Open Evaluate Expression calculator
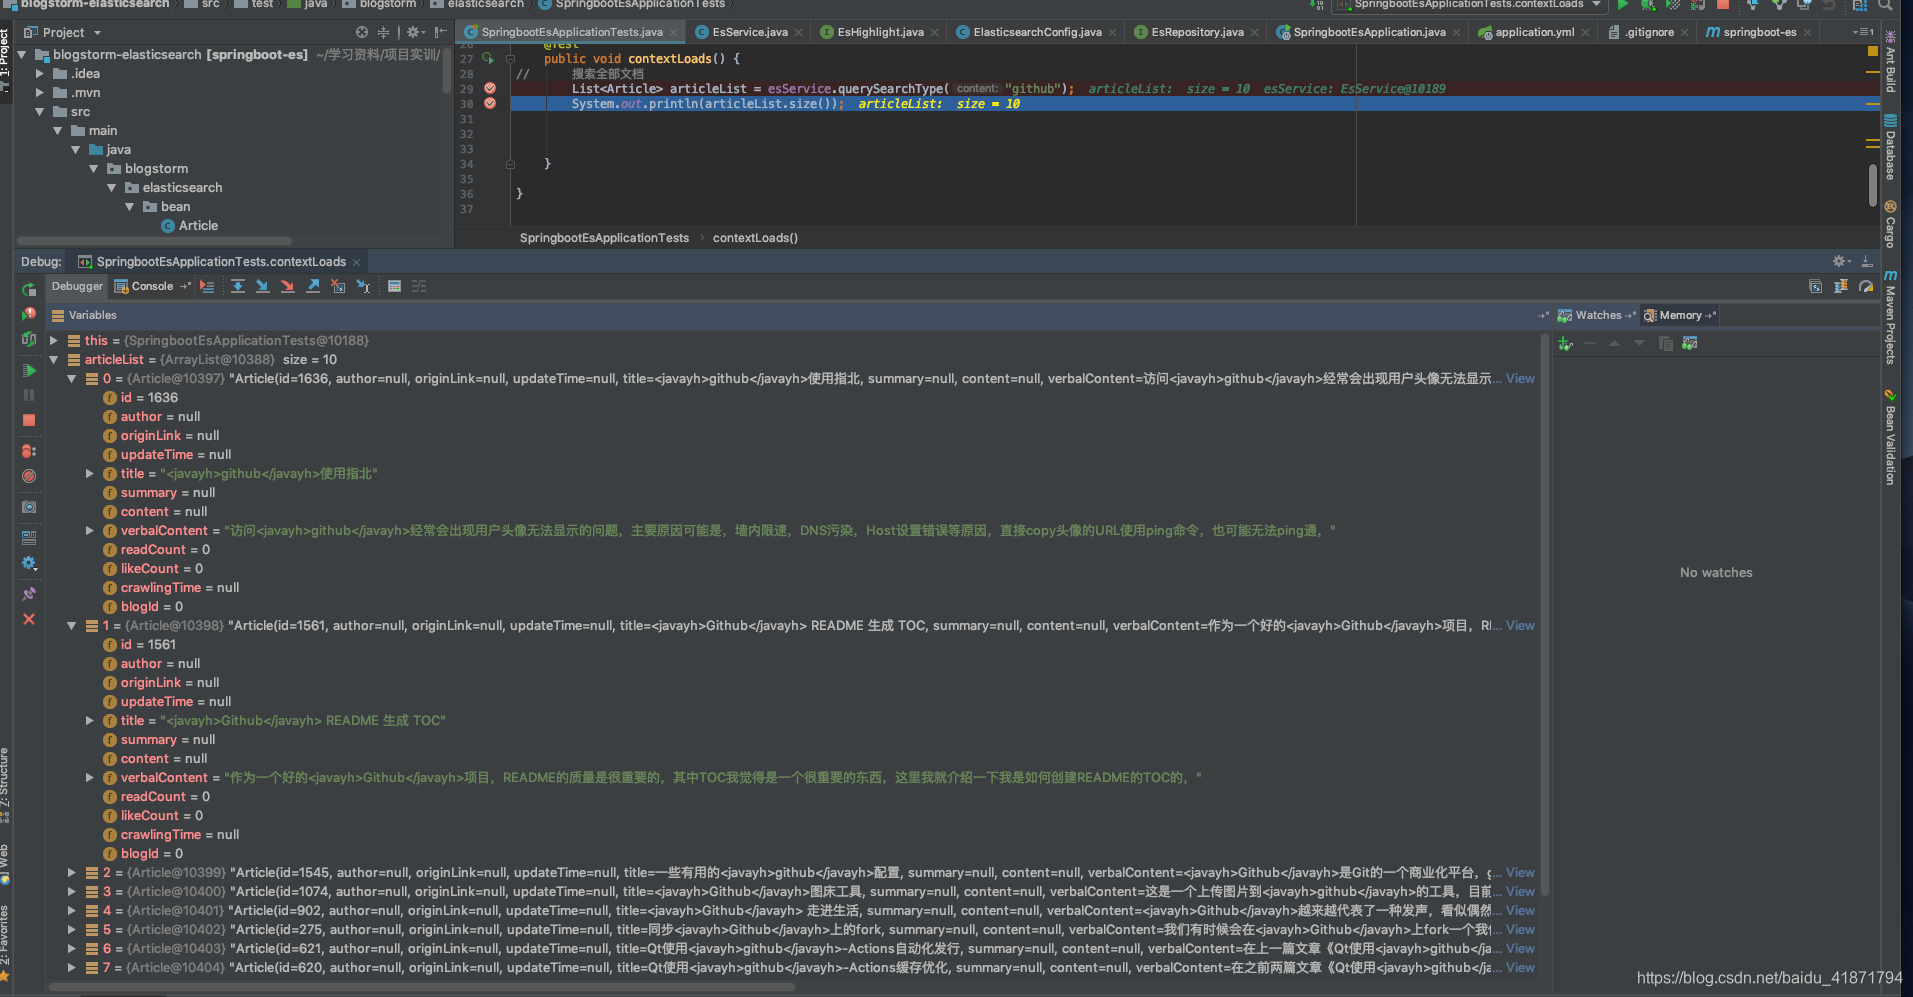The image size is (1913, 997). point(394,286)
